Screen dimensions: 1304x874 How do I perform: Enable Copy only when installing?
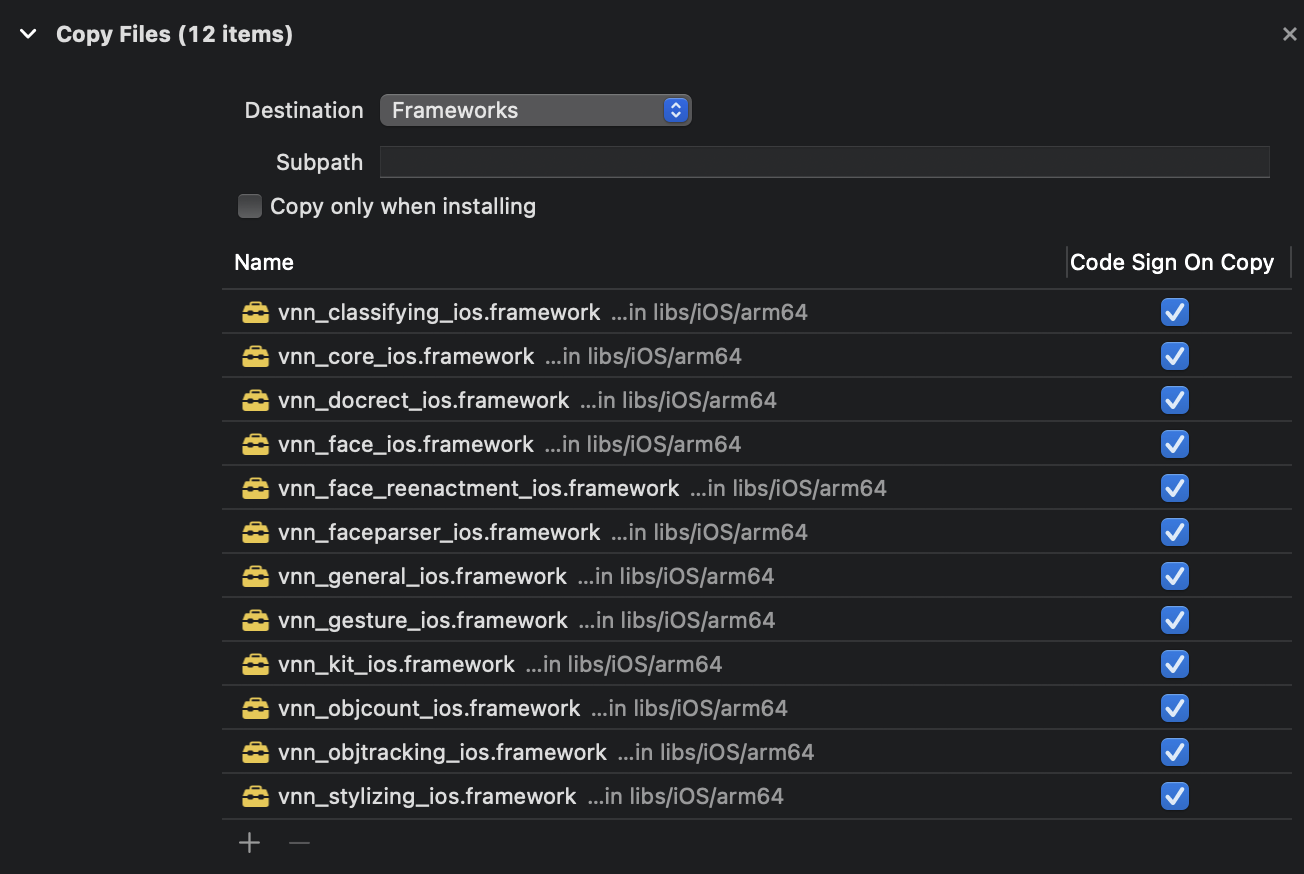(249, 207)
